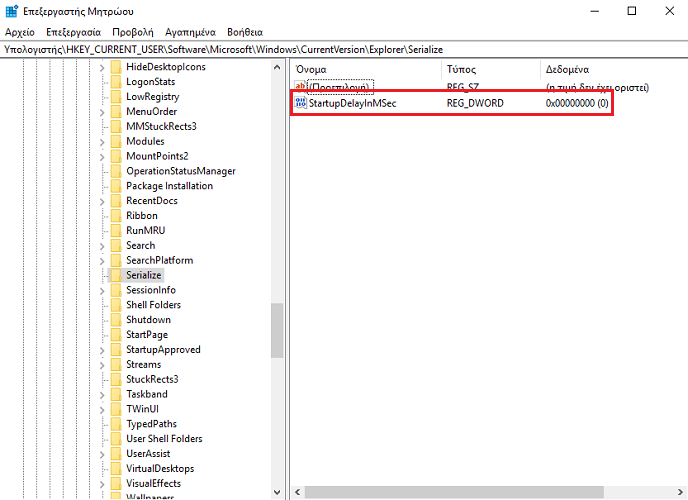Click the tree scroll up arrow
This screenshot has height=500, width=688.
click(x=277, y=67)
